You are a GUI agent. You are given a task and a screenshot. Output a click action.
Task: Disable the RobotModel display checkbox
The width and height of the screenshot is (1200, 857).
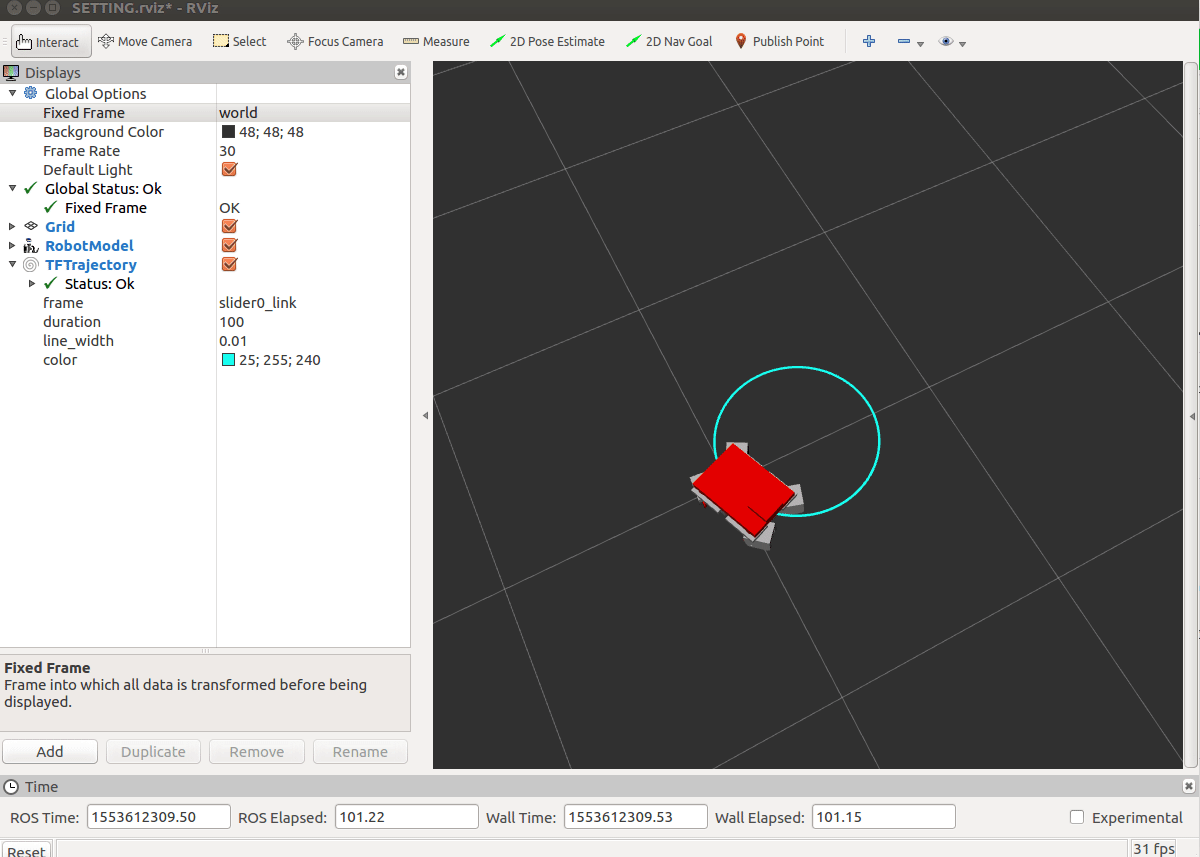[x=229, y=245]
